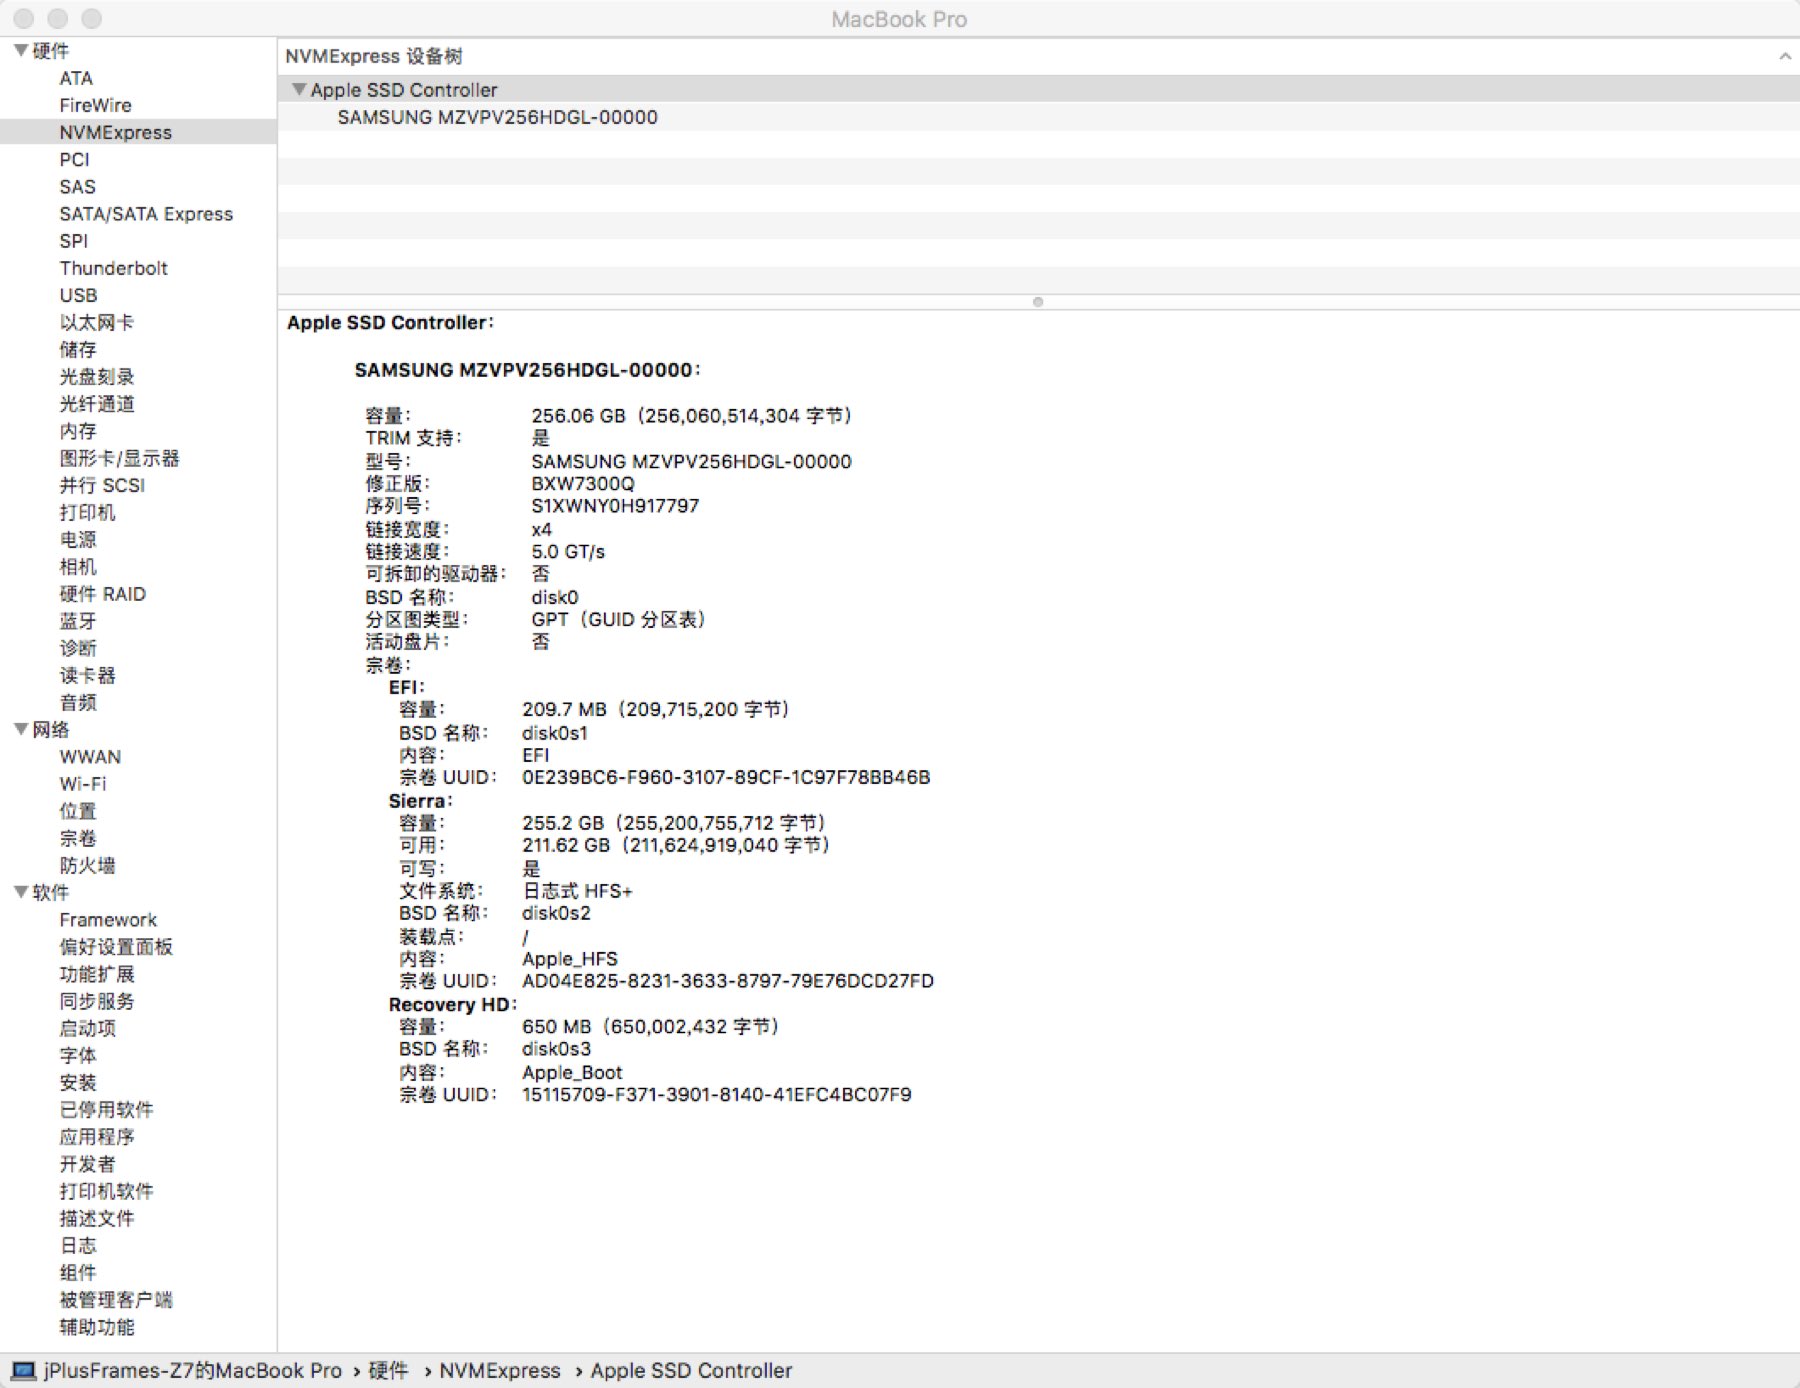The image size is (1800, 1388).
Task: Collapse the 网络 section triangle
Action: (x=20, y=729)
